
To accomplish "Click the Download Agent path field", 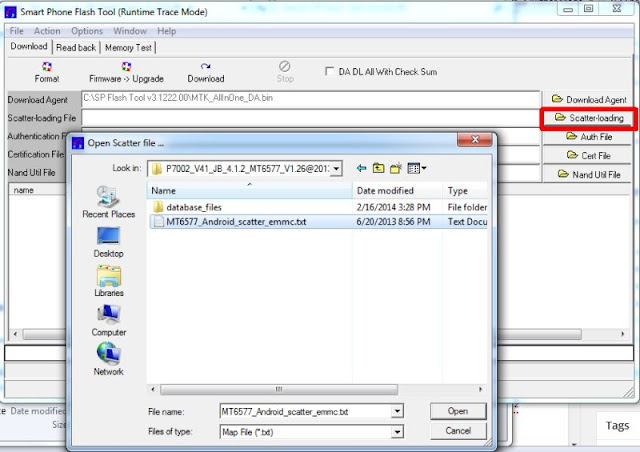I will 311,98.
